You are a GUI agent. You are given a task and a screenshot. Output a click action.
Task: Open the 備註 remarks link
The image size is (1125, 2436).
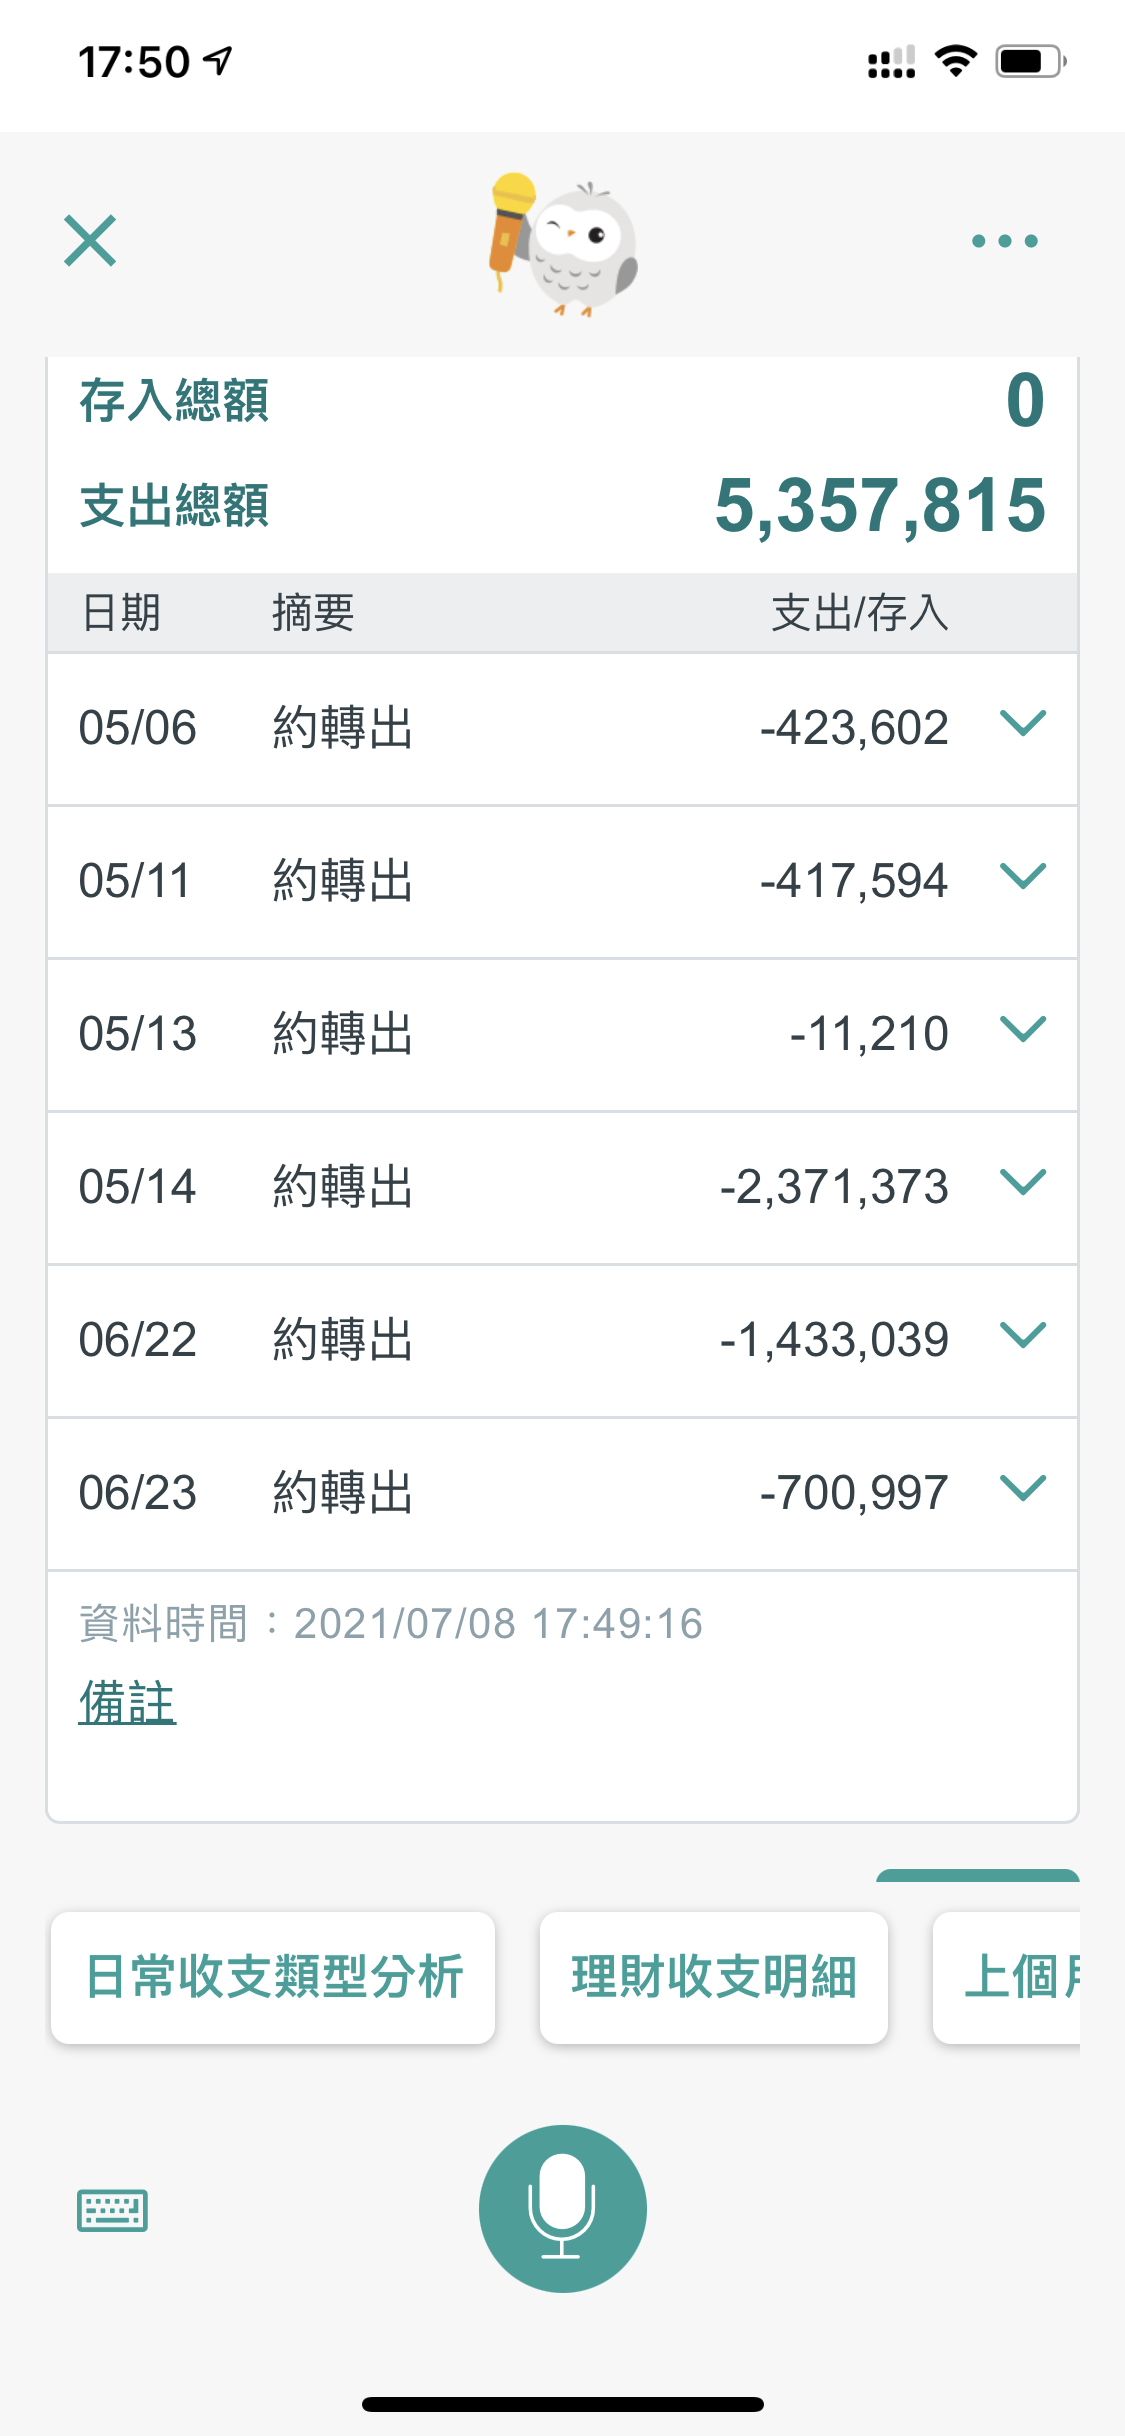127,1702
